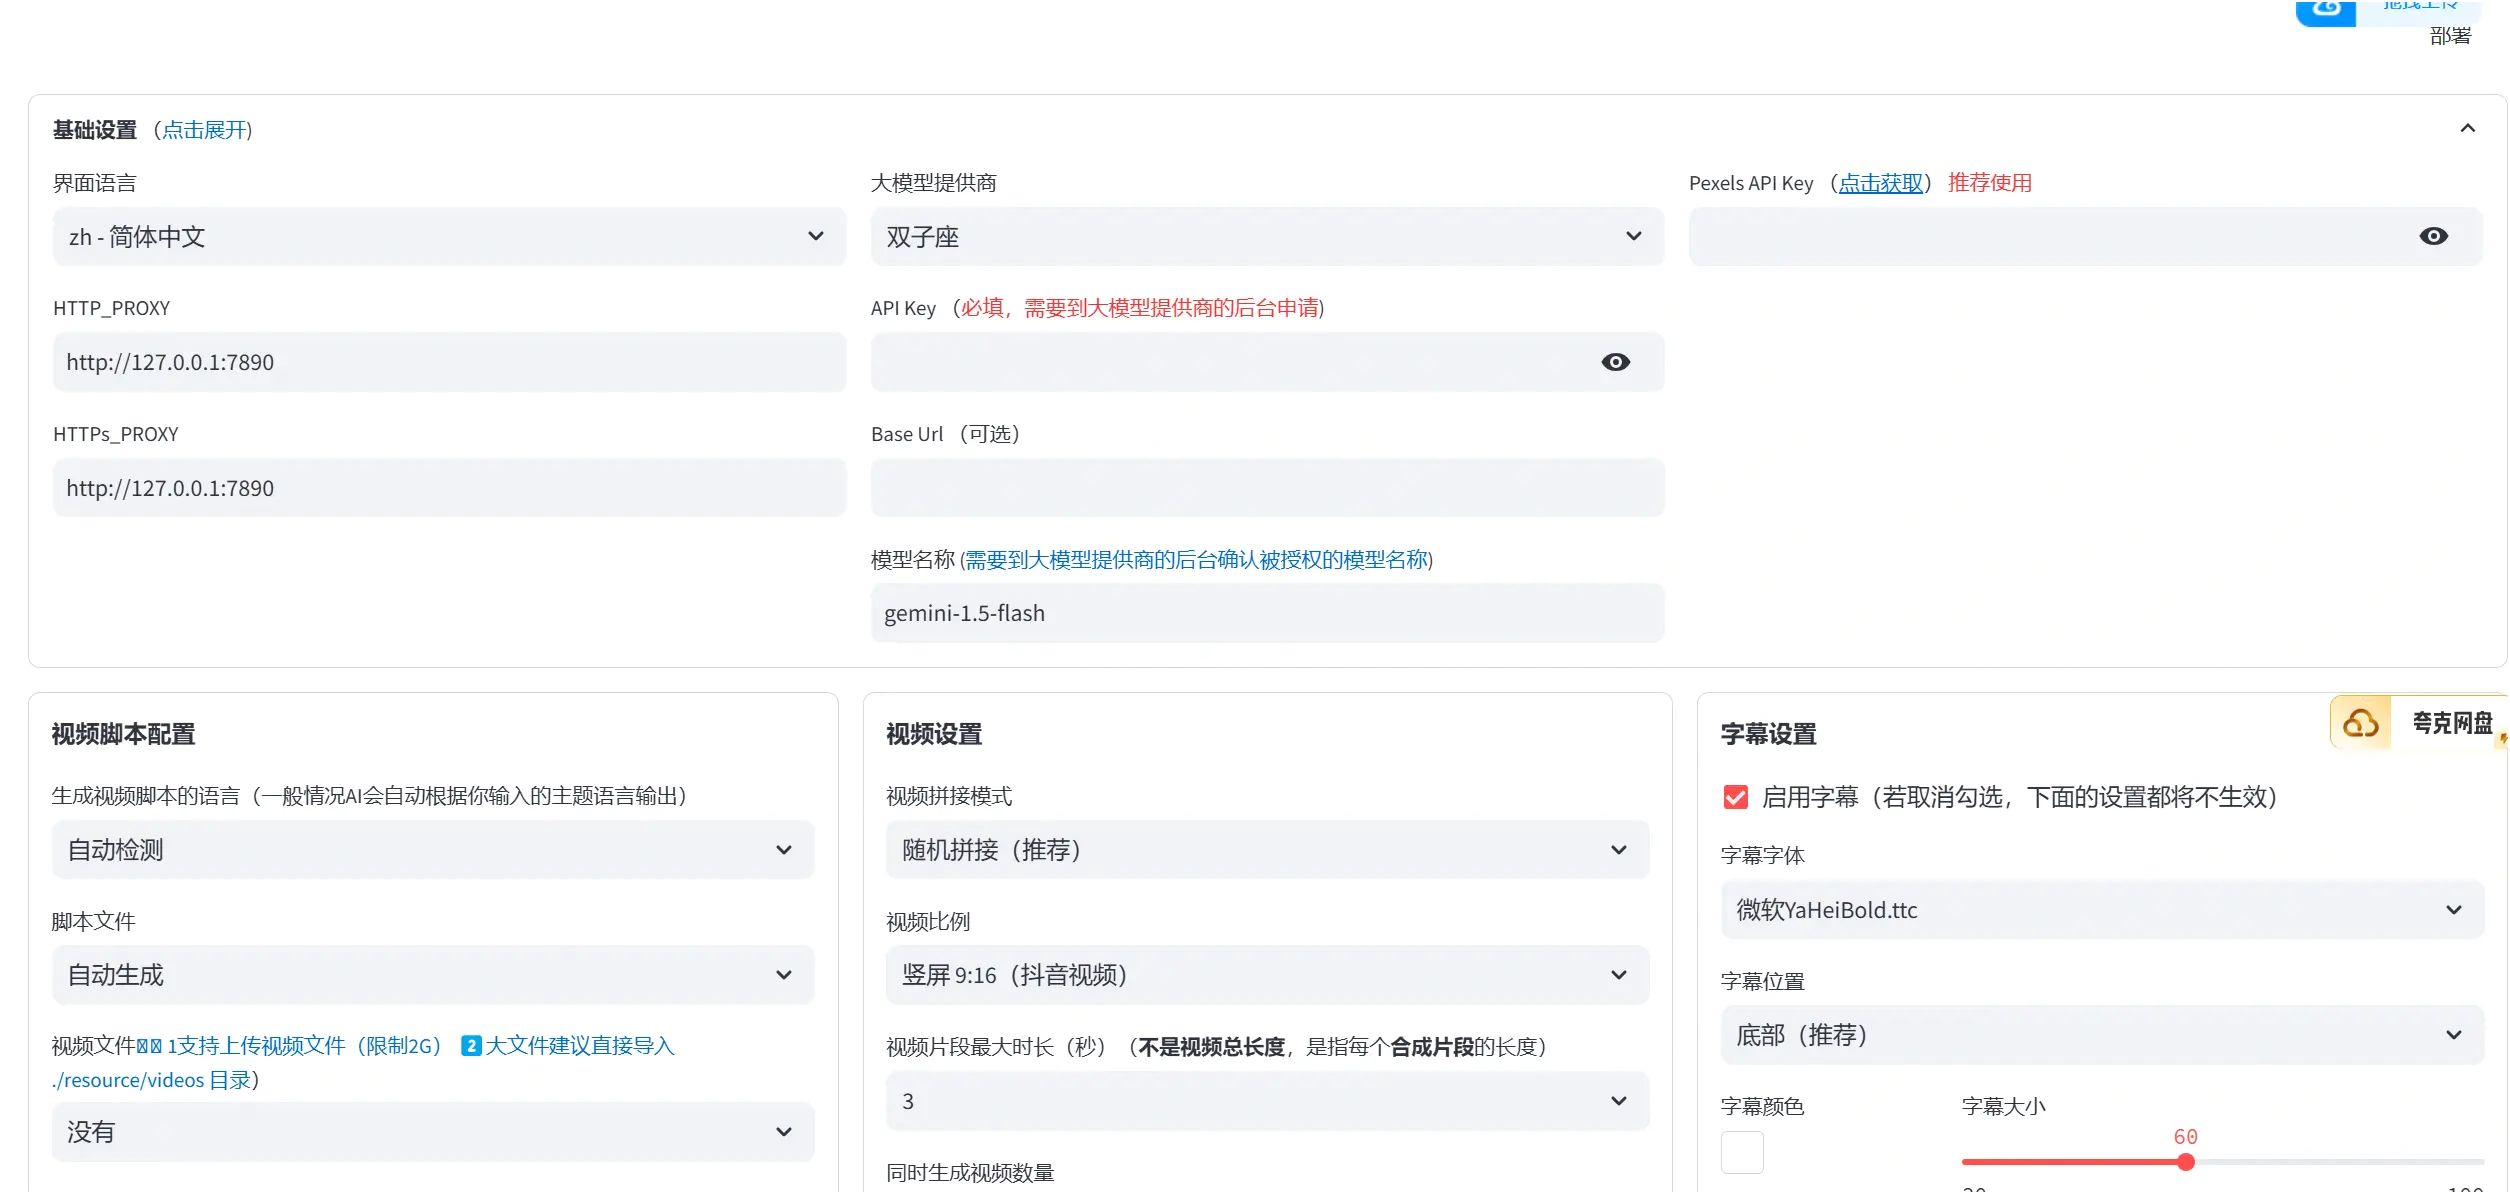Click the 点击获取 Pexels link
Image resolution: width=2510 pixels, height=1194 pixels.
point(1880,183)
